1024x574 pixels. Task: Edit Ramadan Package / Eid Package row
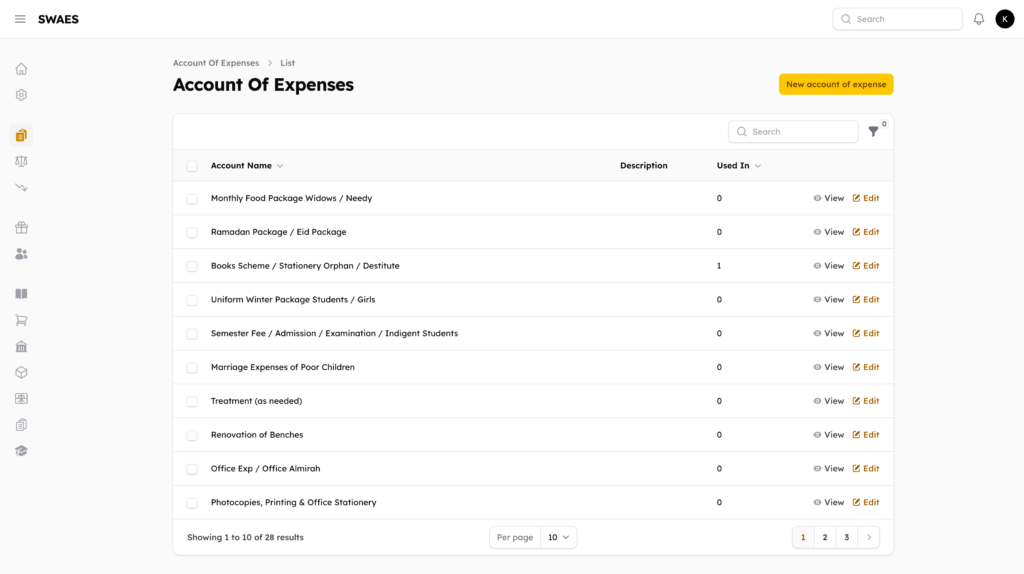click(x=866, y=232)
